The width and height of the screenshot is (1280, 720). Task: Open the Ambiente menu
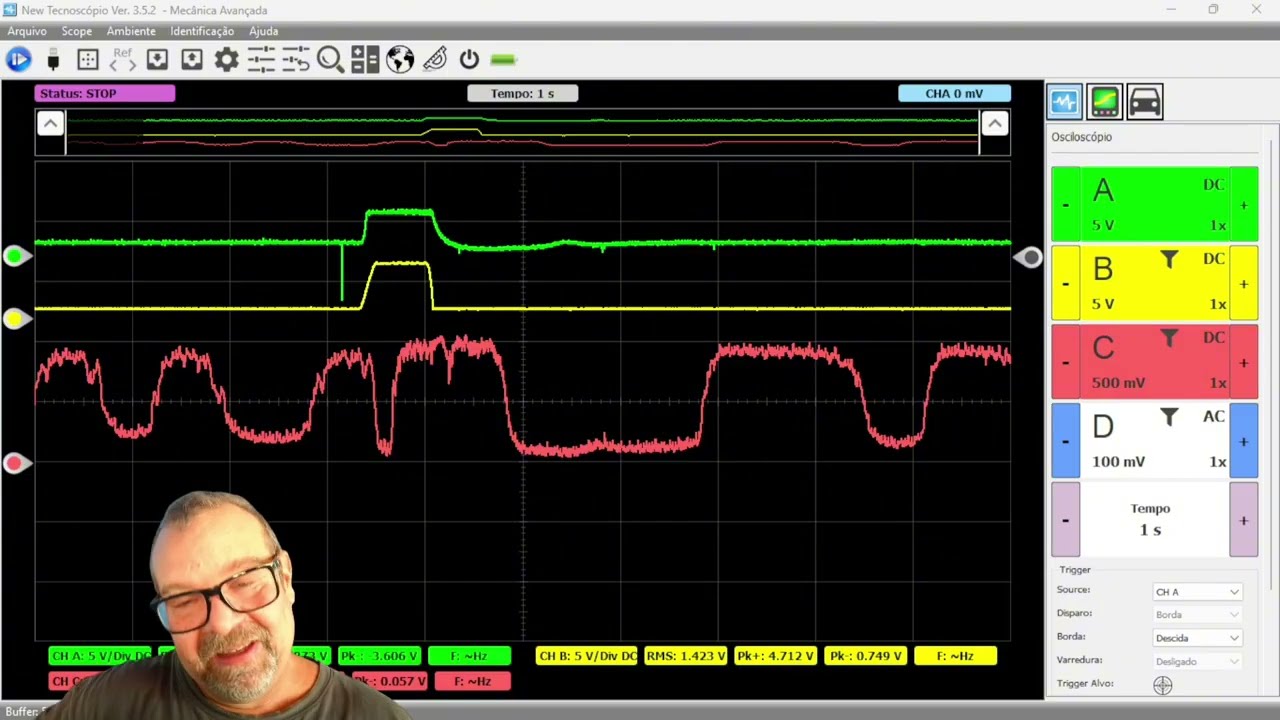click(131, 32)
